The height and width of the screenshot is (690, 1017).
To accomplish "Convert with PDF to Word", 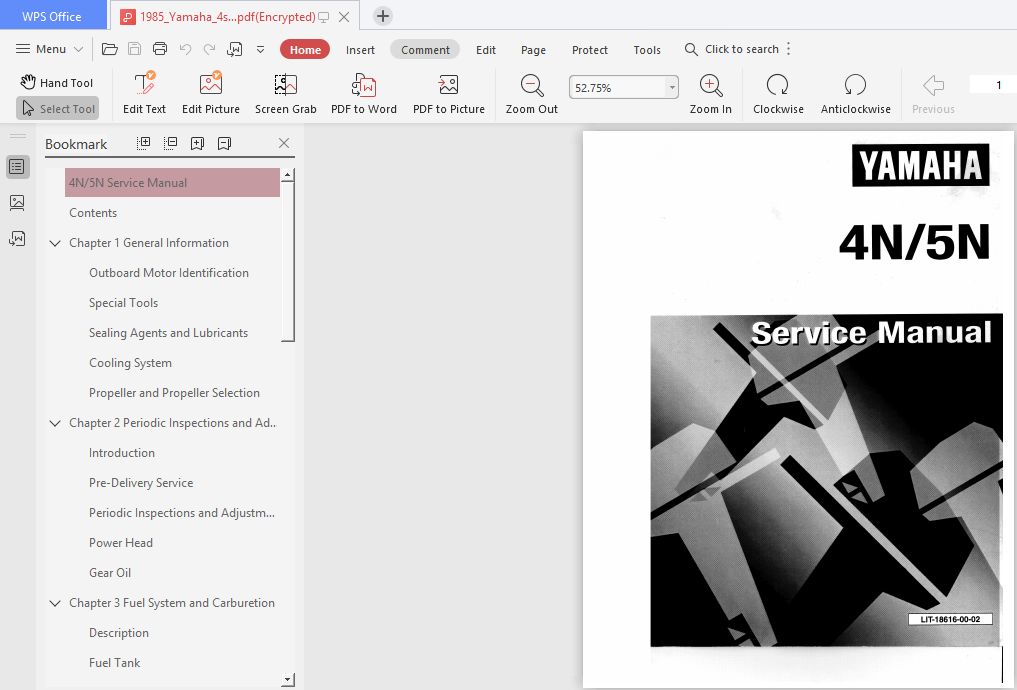I will point(364,93).
